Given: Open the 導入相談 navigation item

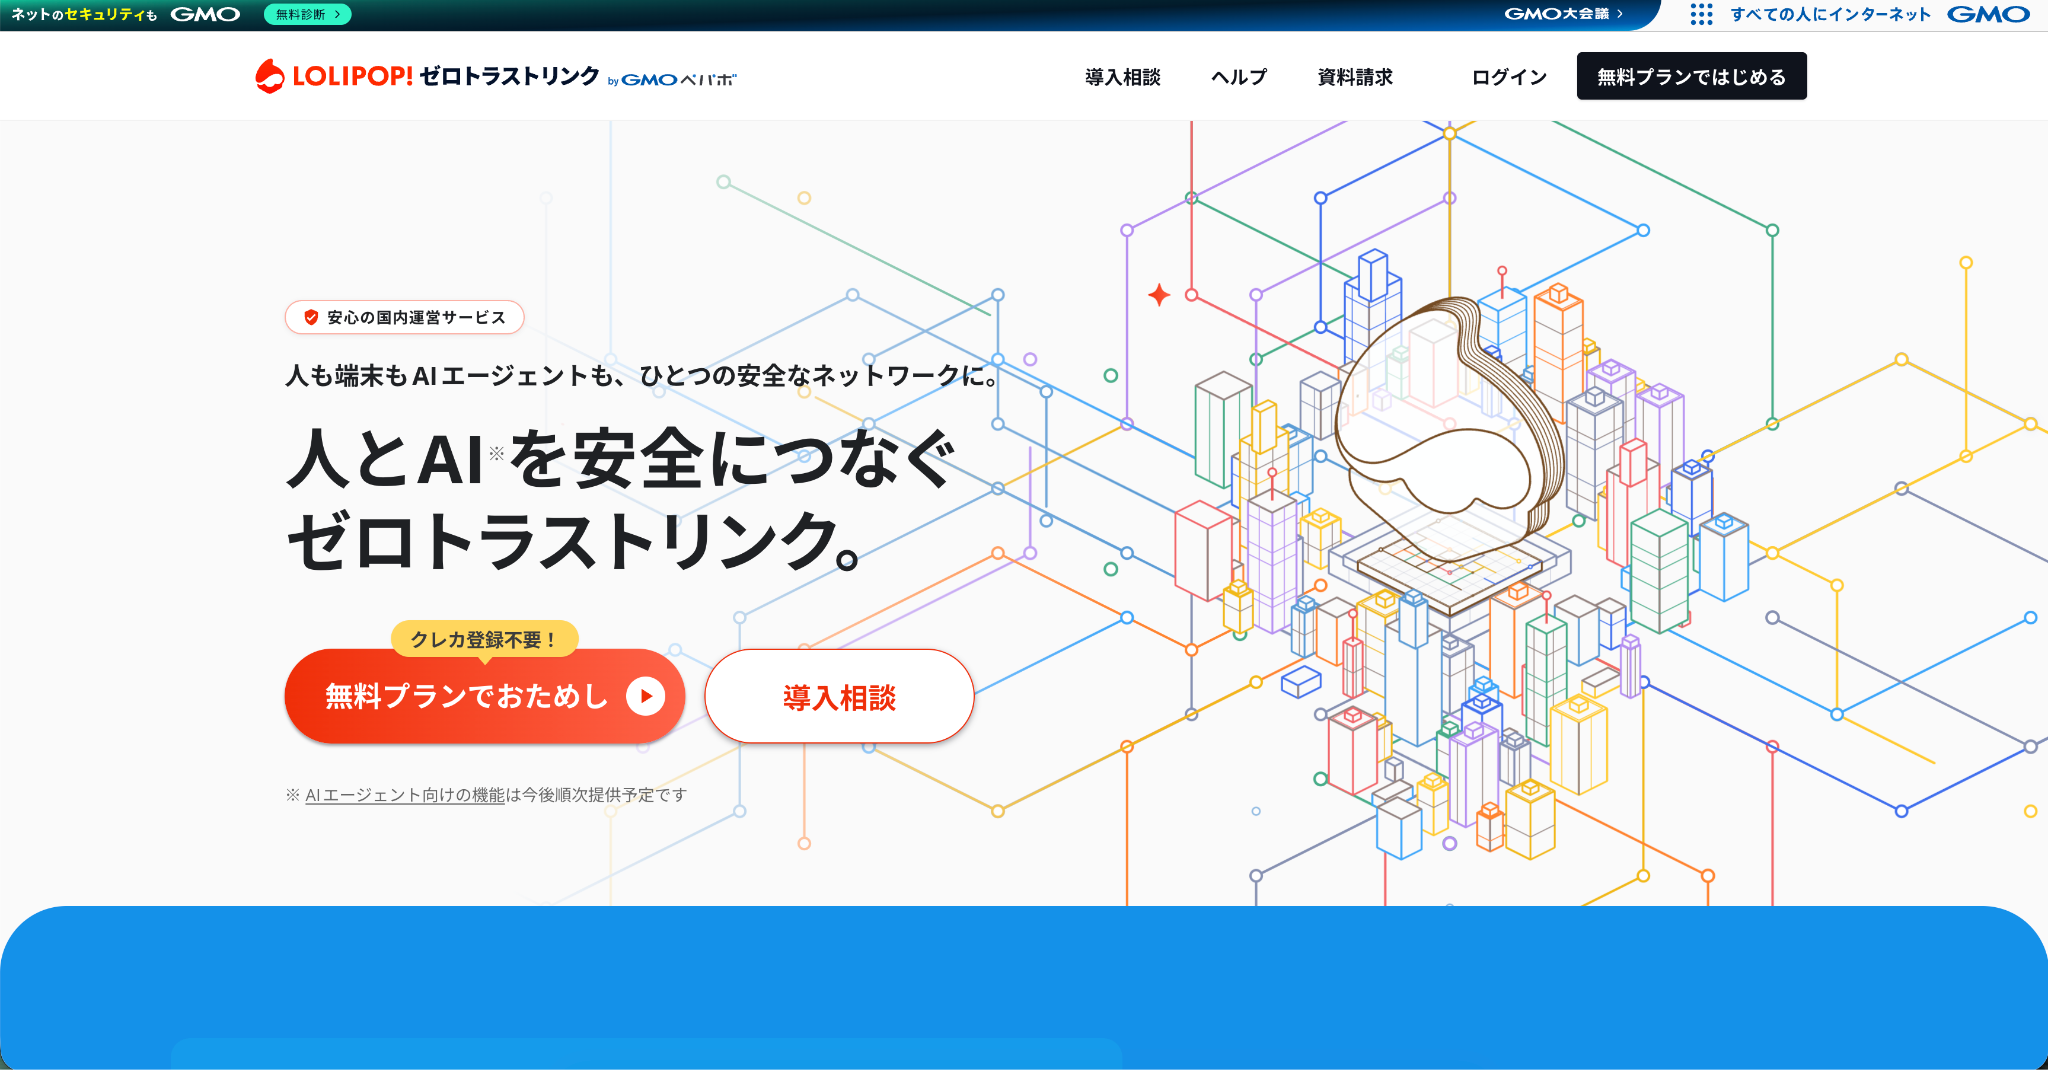Looking at the screenshot, I should (1123, 77).
